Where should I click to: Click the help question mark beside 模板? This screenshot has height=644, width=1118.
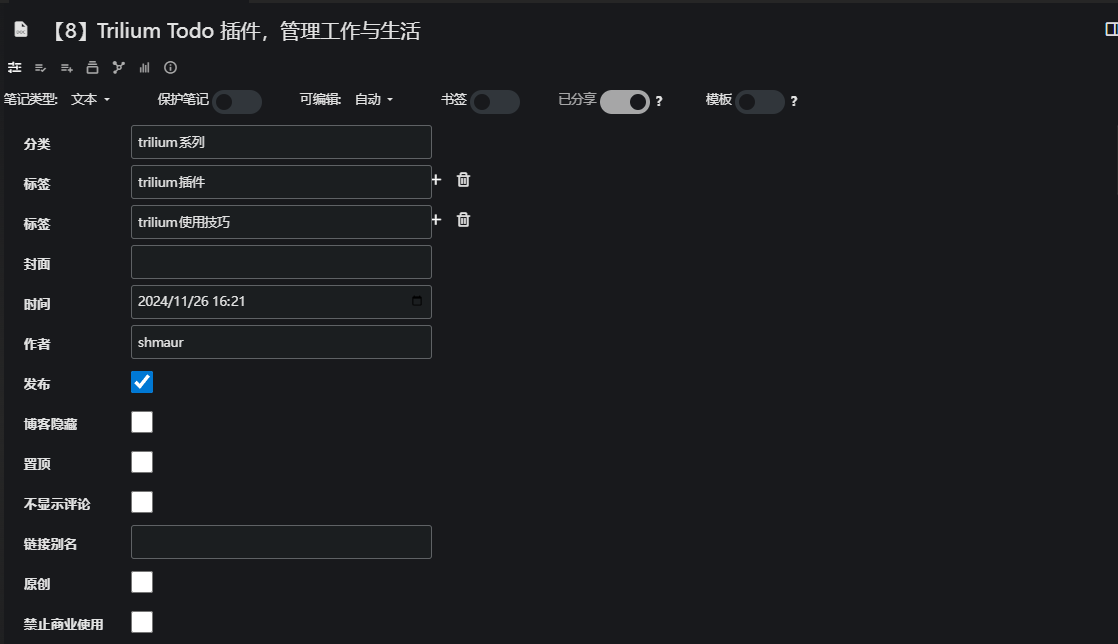point(794,101)
